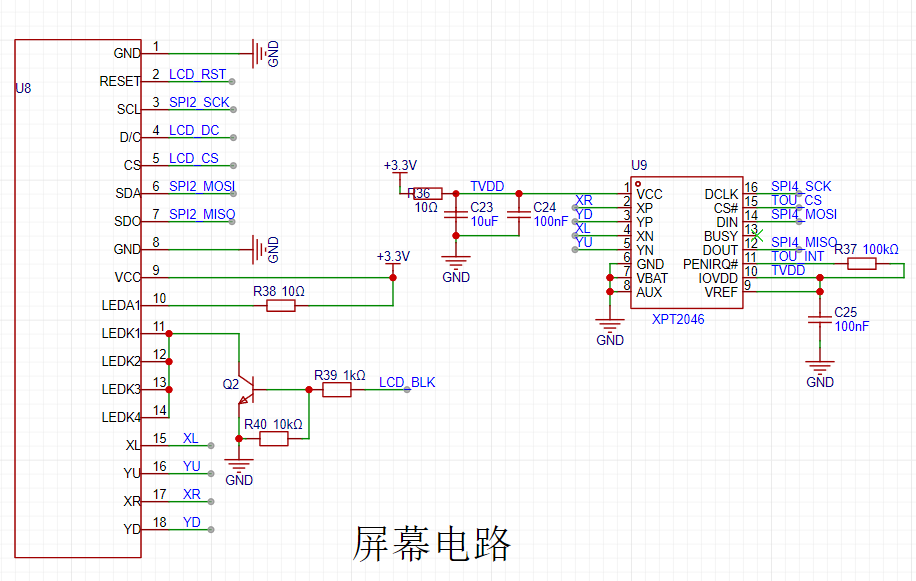The height and width of the screenshot is (581, 916).
Task: Select the C24 capacitor symbol
Action: [x=519, y=214]
